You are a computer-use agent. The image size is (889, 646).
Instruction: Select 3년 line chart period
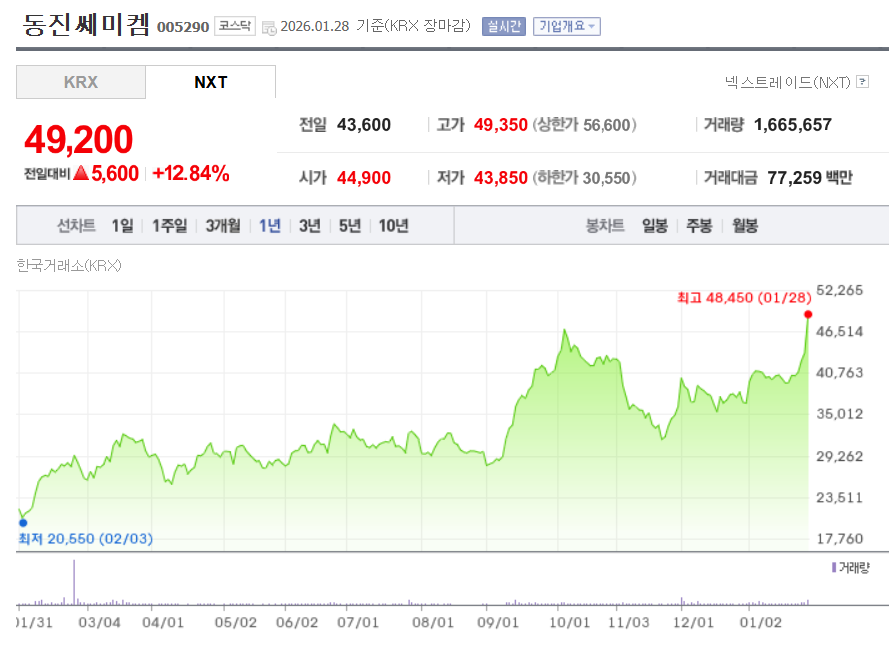pos(310,226)
